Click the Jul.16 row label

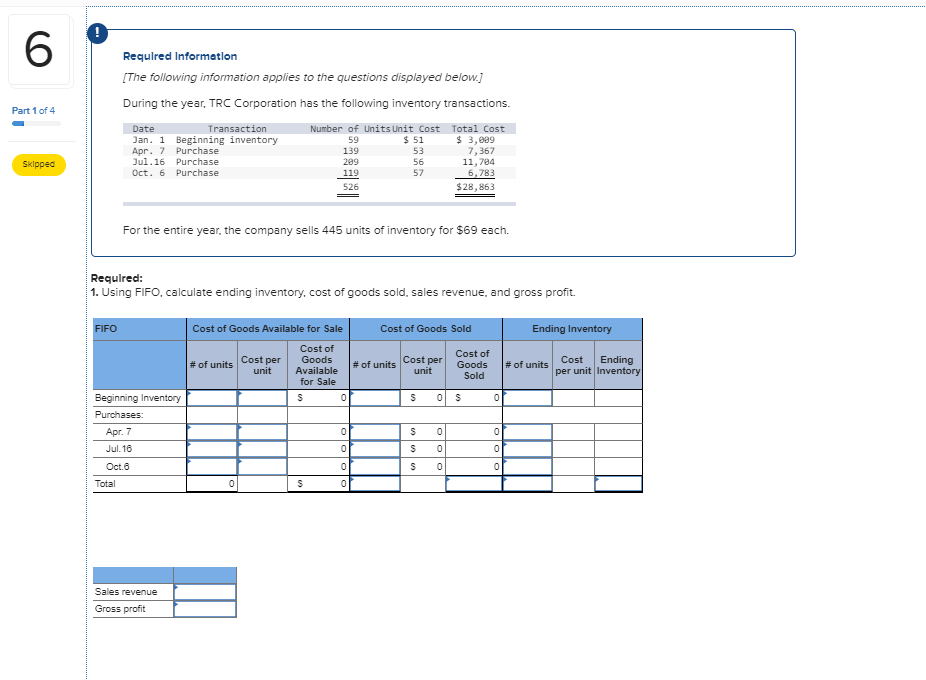point(119,449)
